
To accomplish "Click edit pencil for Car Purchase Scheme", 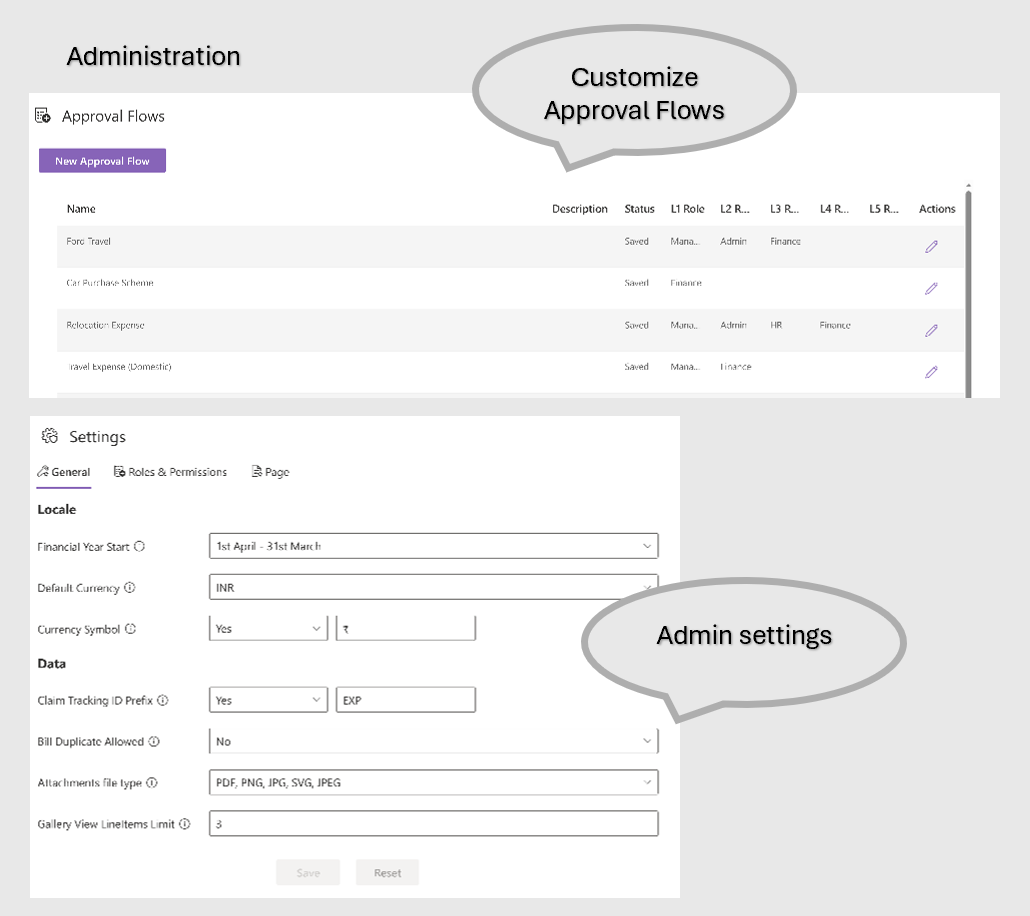I will [931, 288].
